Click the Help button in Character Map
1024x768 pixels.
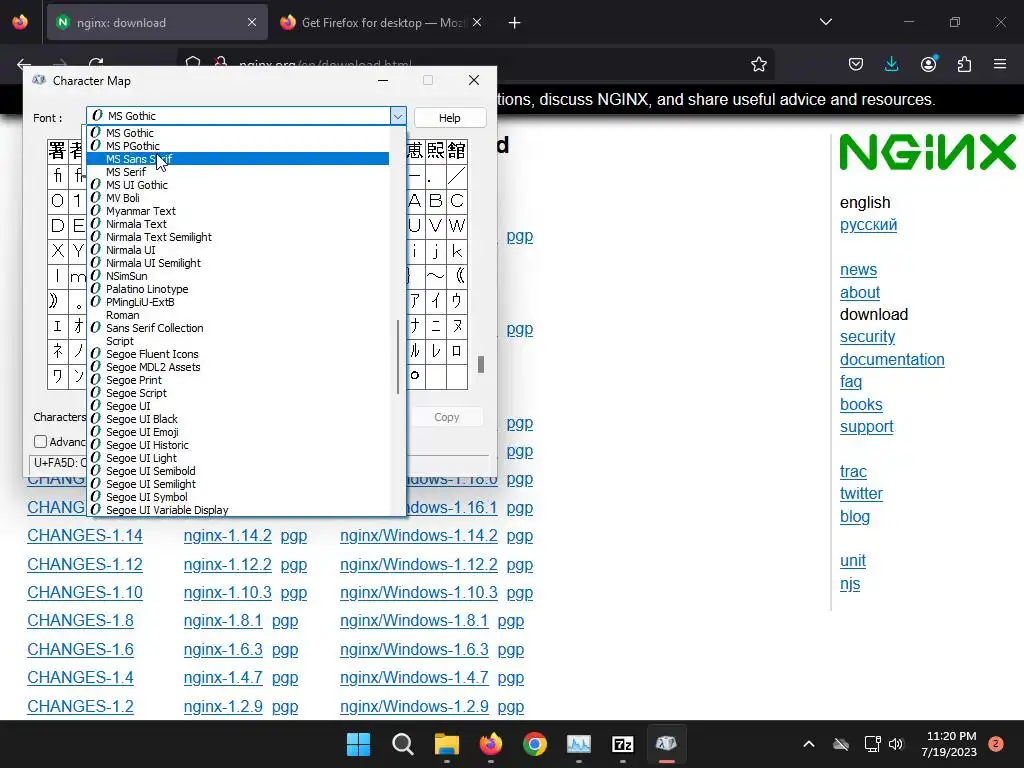(449, 118)
